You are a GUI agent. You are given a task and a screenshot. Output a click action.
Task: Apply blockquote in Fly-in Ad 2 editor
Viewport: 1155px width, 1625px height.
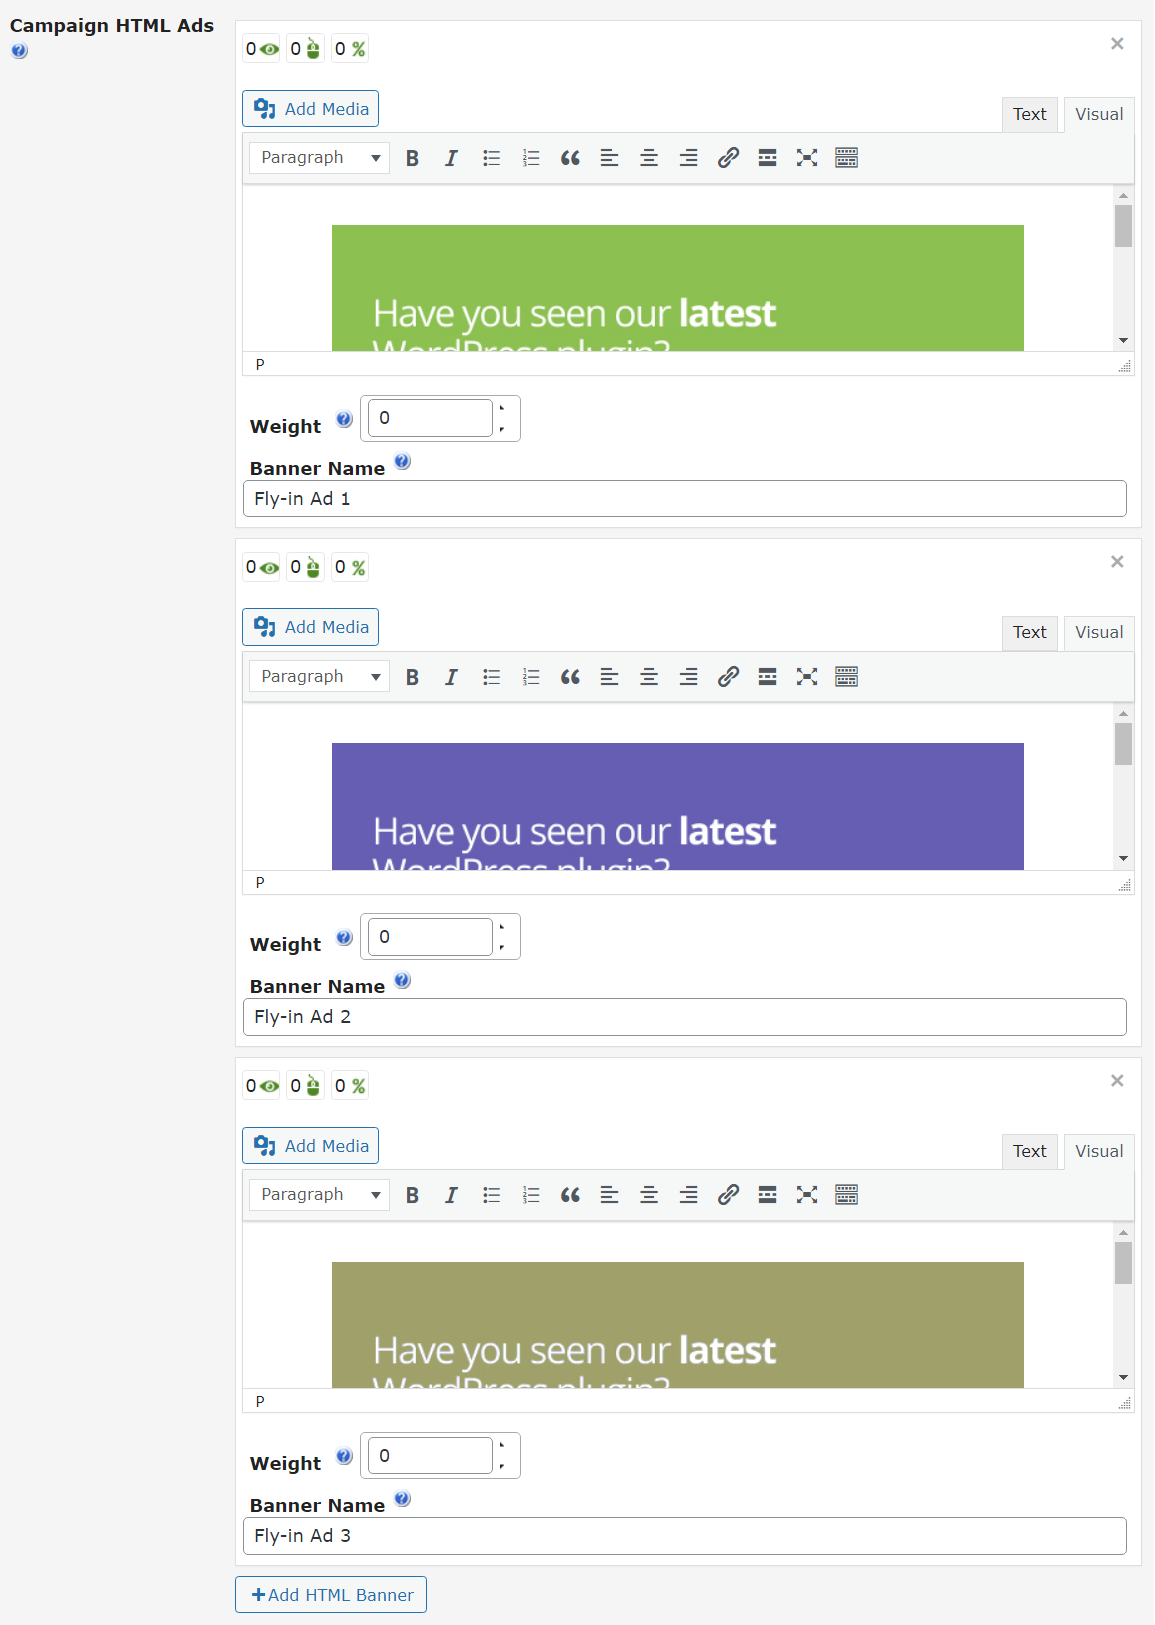coord(570,677)
